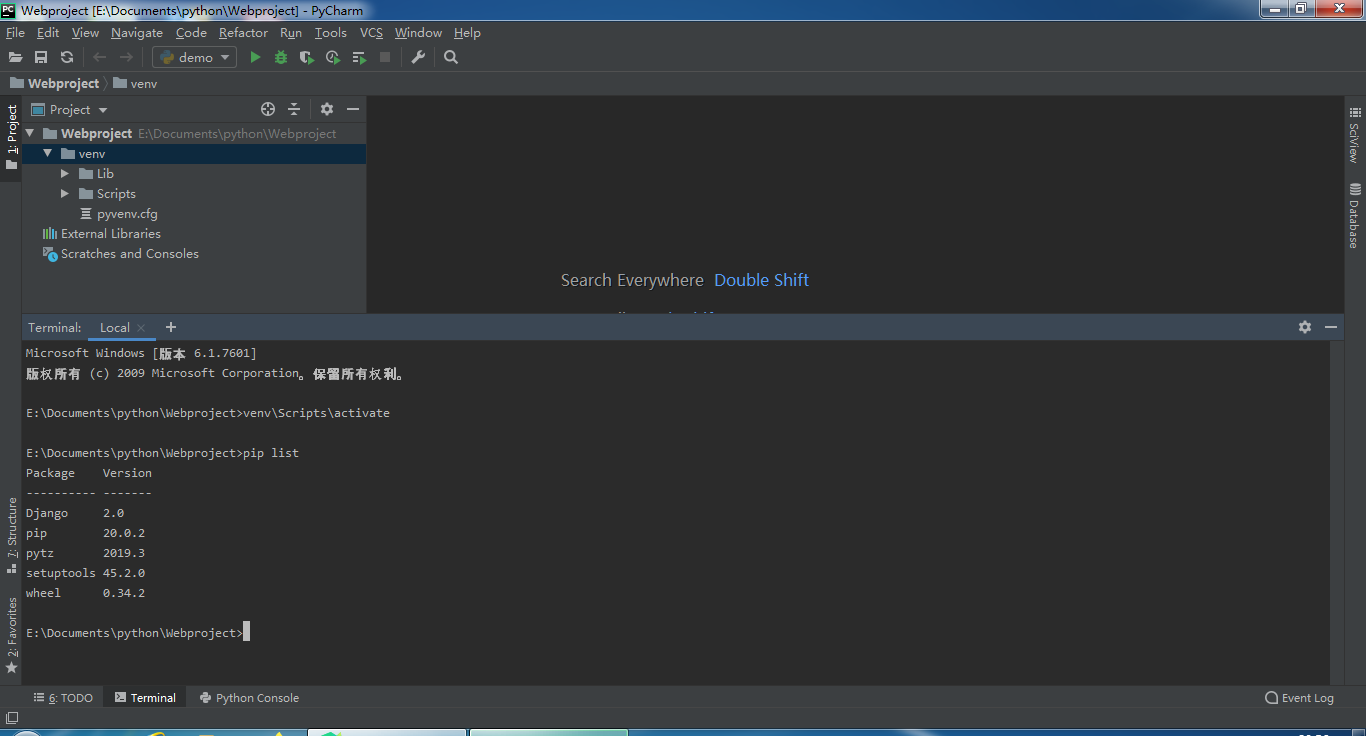Viewport: 1366px width, 736px height.
Task: Open the Python Console tool window
Action: tap(249, 698)
